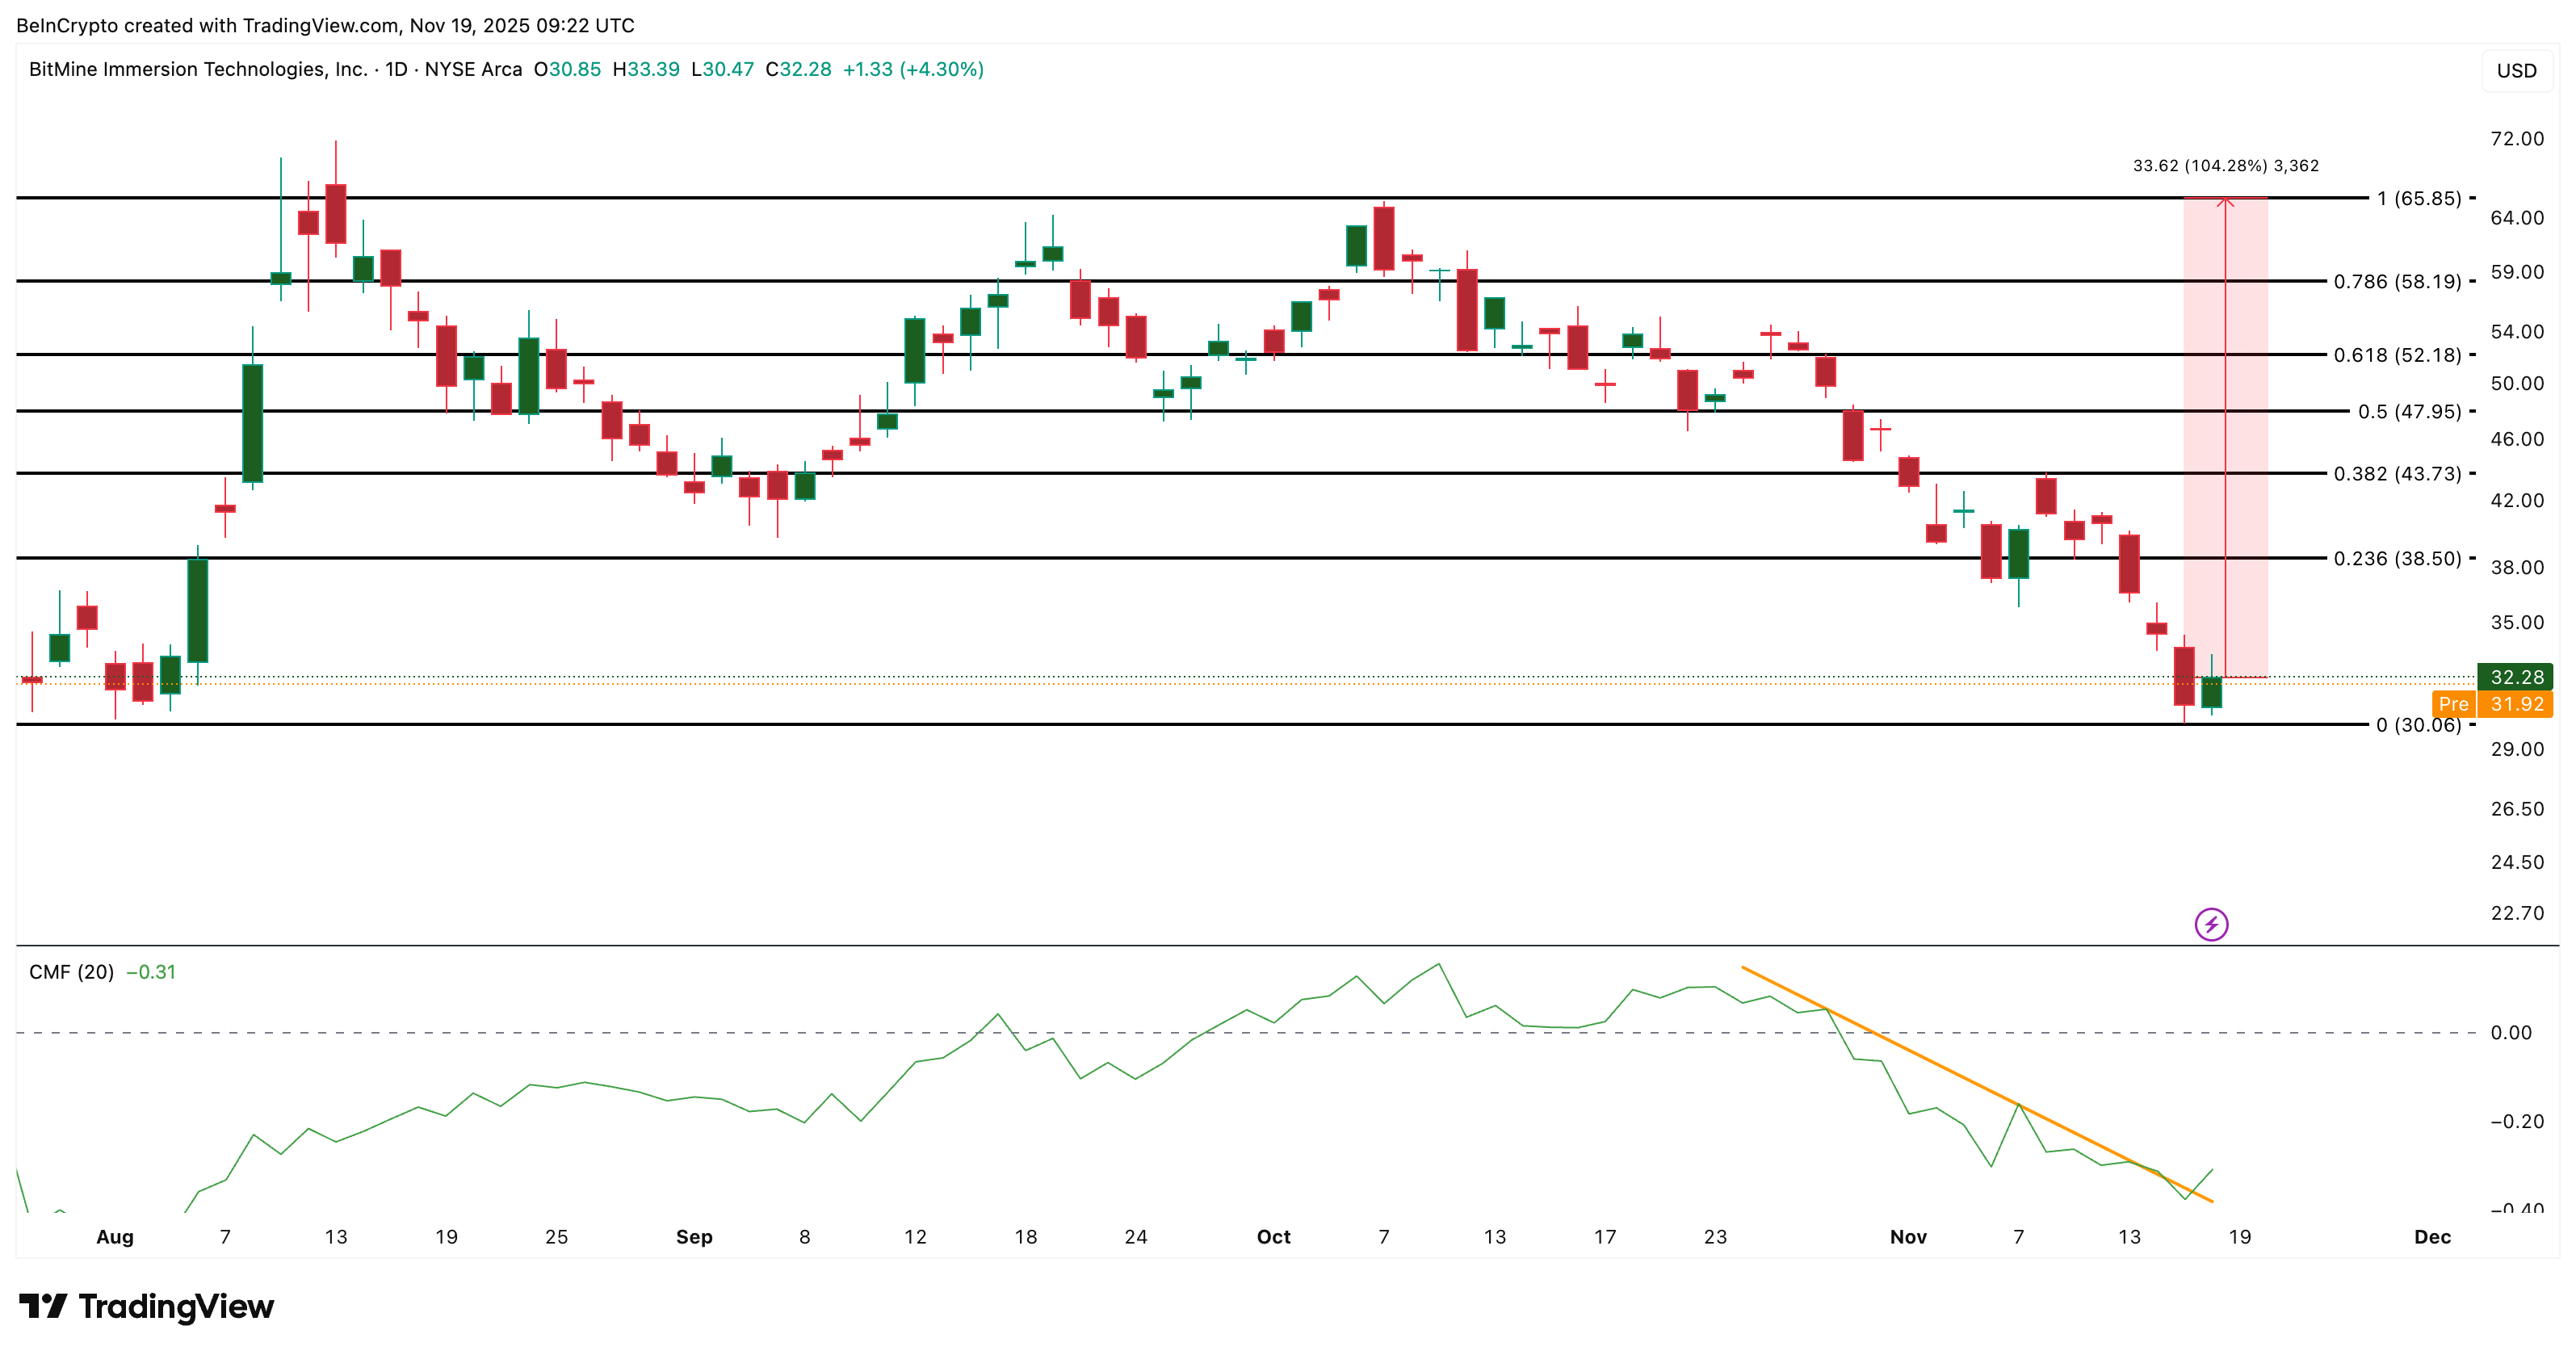This screenshot has height=1355, width=2576.
Task: Click the purple lightning bolt event icon
Action: click(2212, 923)
